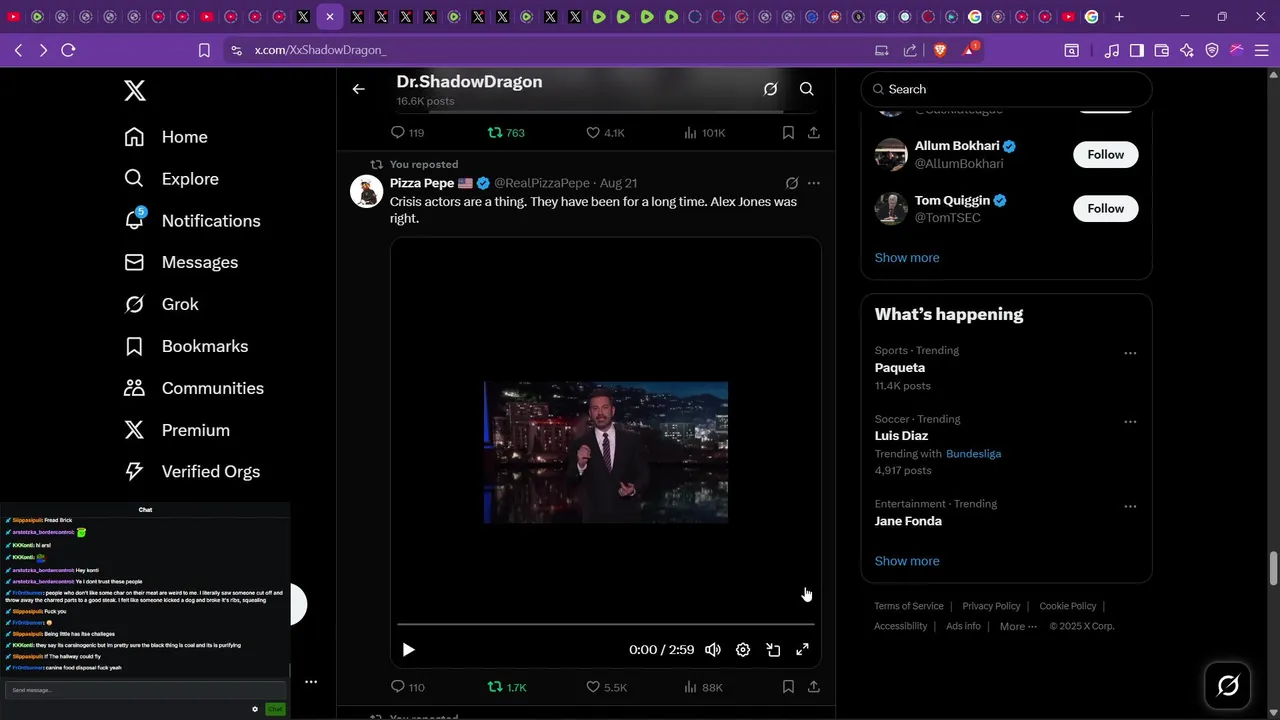This screenshot has height=720, width=1280.
Task: Show more under What's happening
Action: tap(907, 561)
